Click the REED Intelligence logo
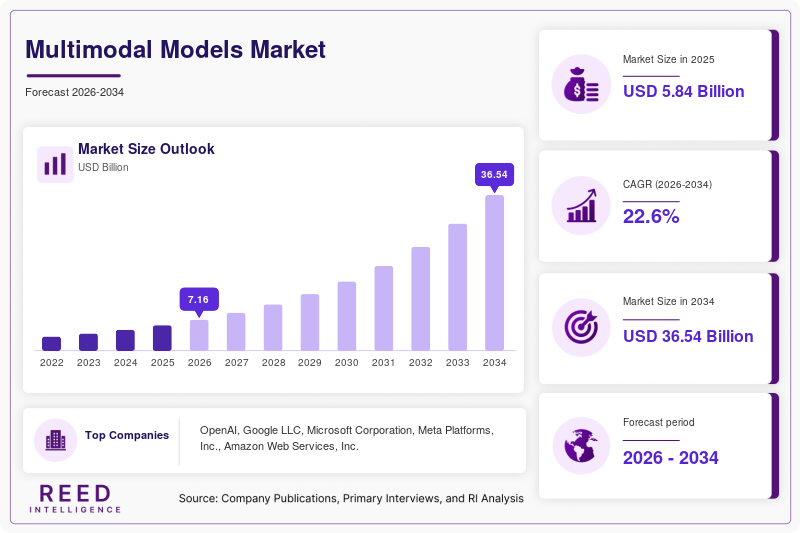Screen dimensions: 800x533 click(75, 498)
